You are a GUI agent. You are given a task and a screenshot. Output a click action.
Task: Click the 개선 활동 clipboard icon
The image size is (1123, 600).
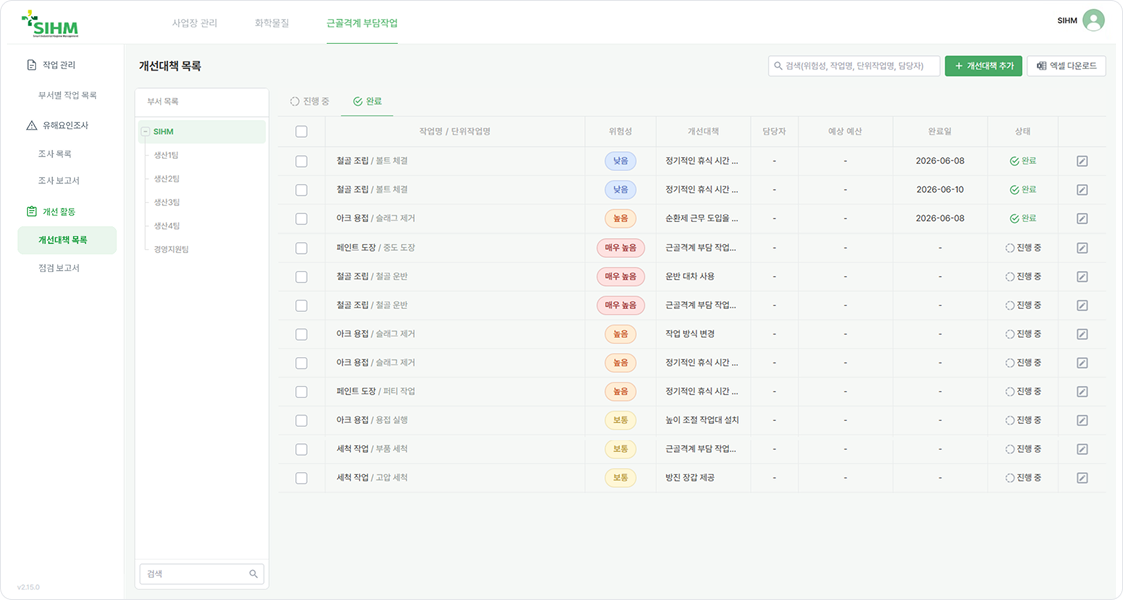coord(32,211)
